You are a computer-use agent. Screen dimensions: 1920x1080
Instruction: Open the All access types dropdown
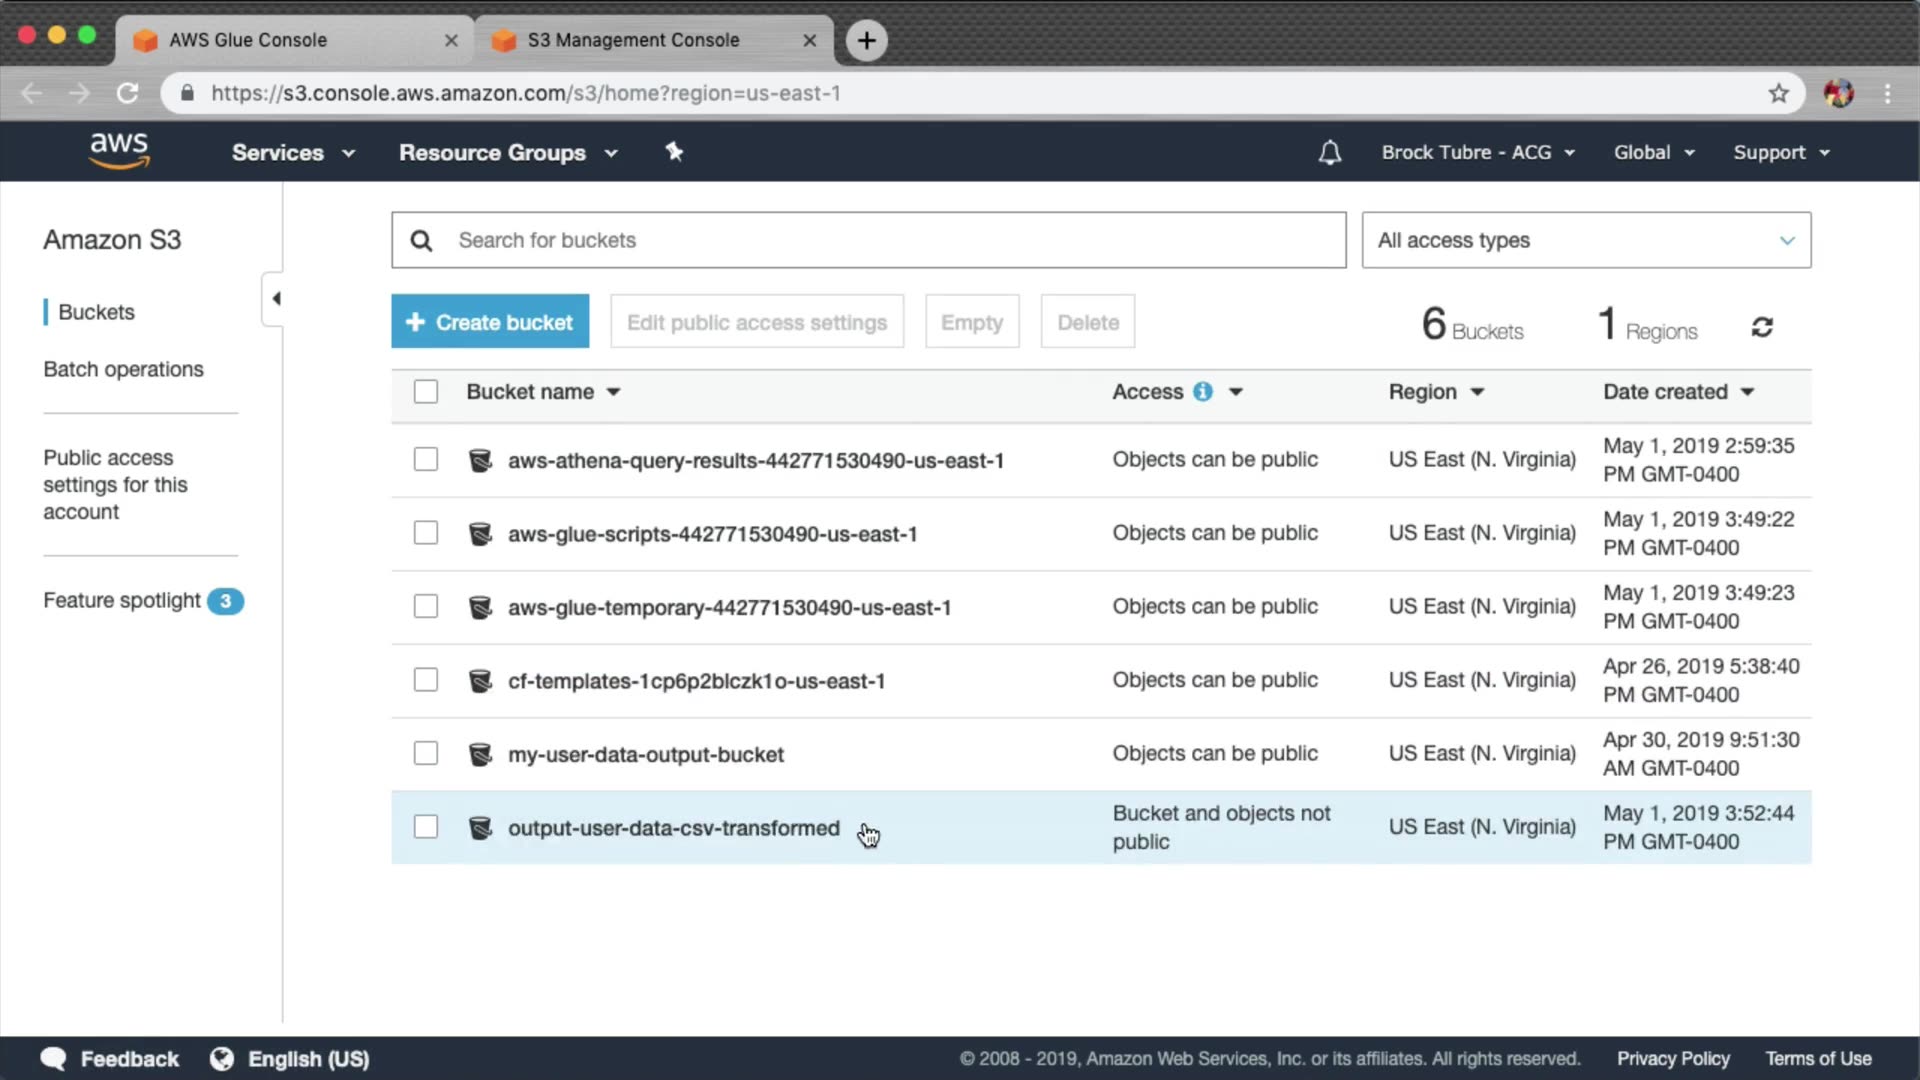tap(1585, 240)
